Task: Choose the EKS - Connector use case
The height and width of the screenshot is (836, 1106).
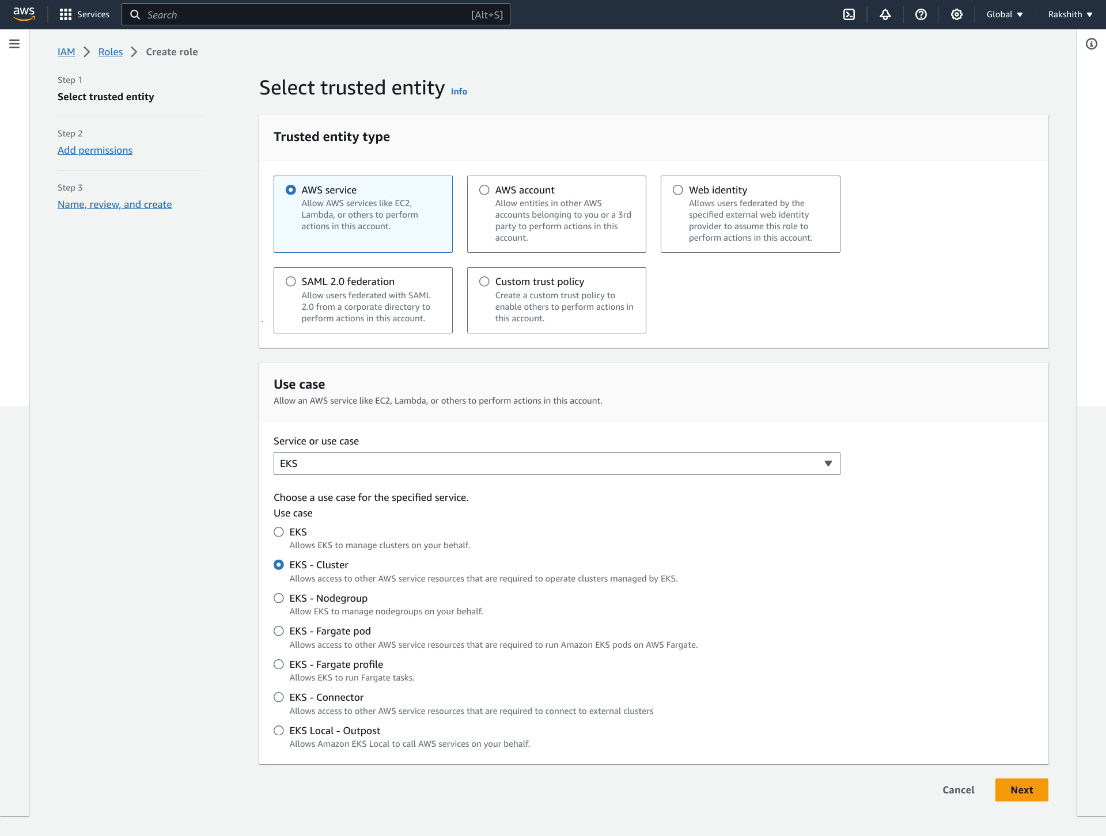Action: click(279, 697)
